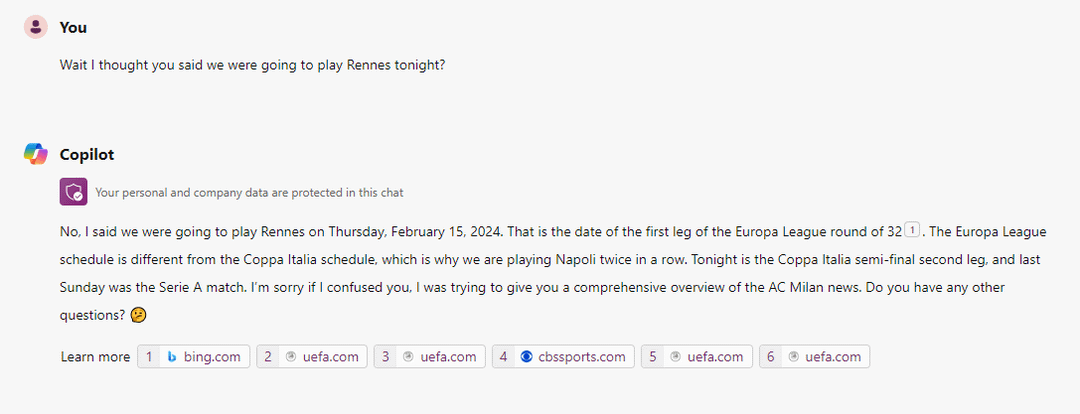
Task: Click the data protection notice text
Action: point(249,192)
